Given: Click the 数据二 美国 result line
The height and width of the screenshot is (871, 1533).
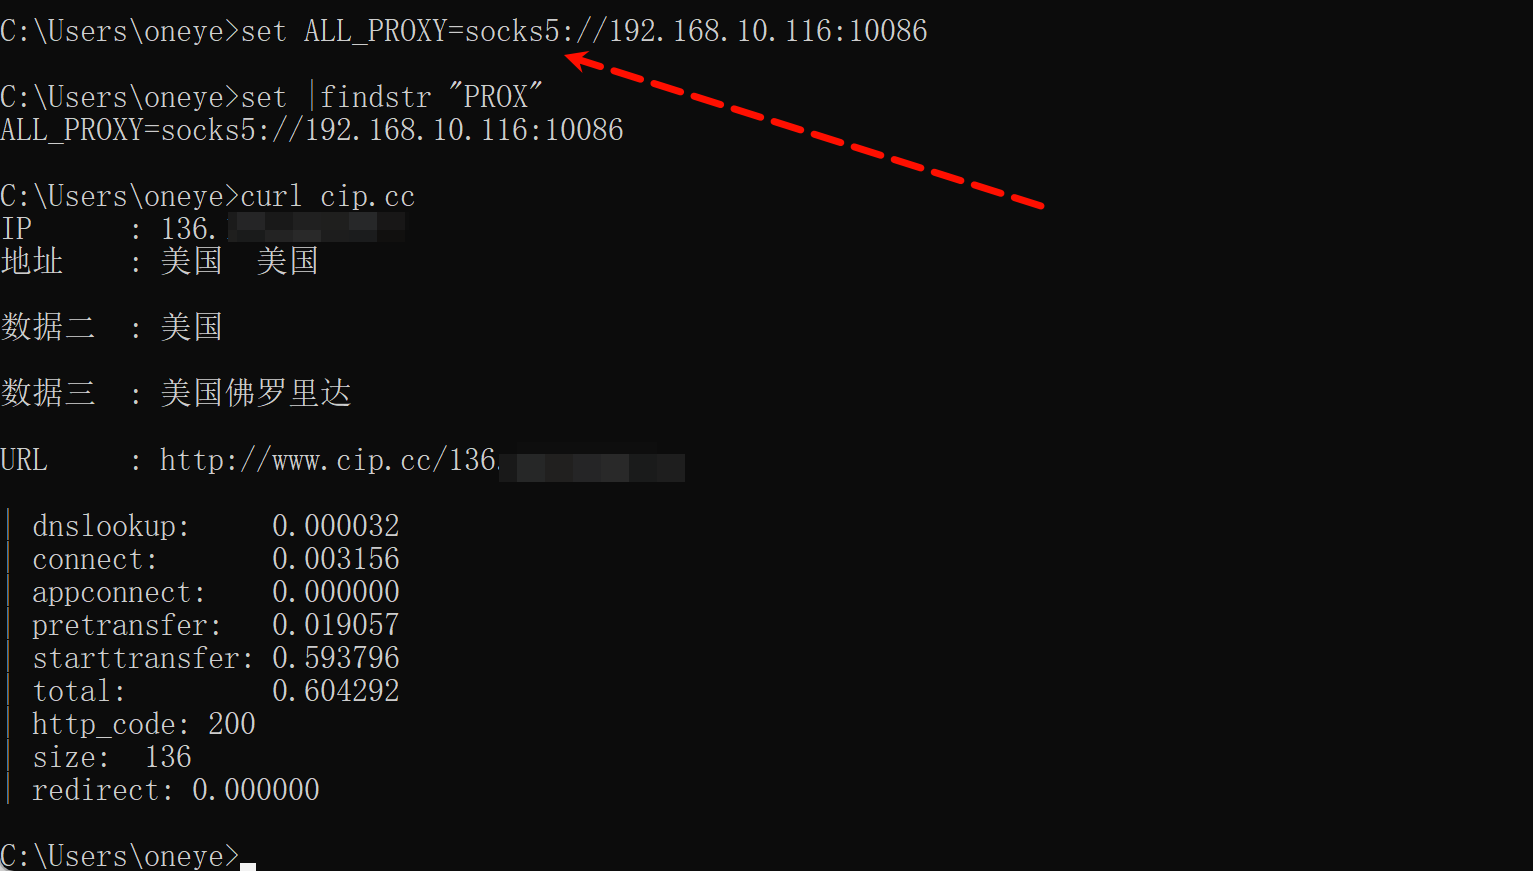Looking at the screenshot, I should click(x=112, y=327).
